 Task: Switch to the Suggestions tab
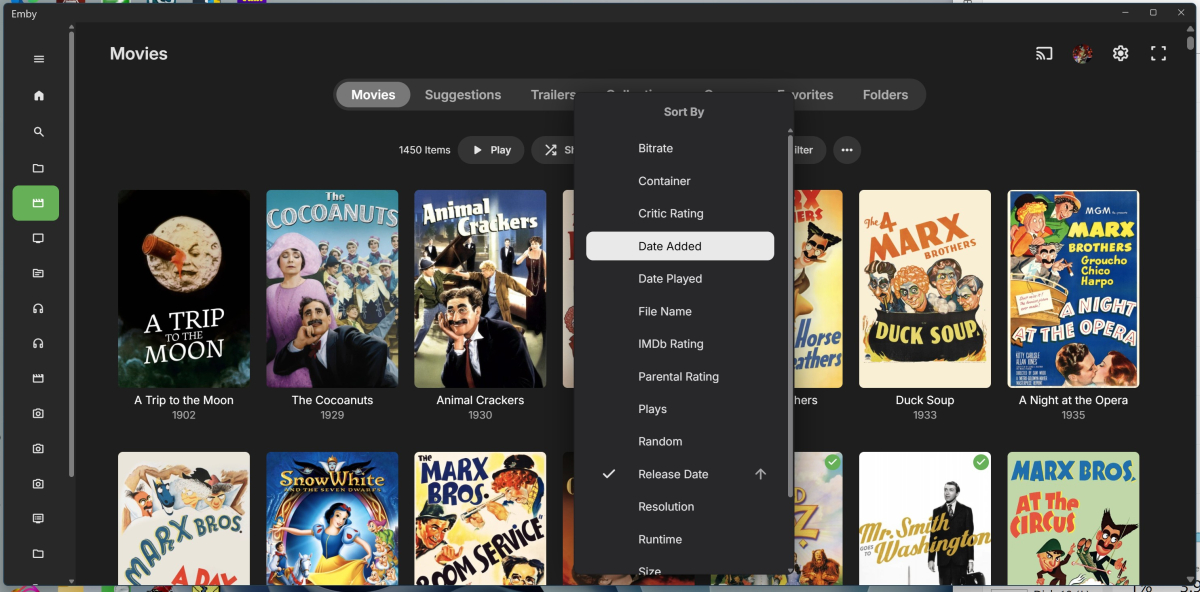point(462,95)
